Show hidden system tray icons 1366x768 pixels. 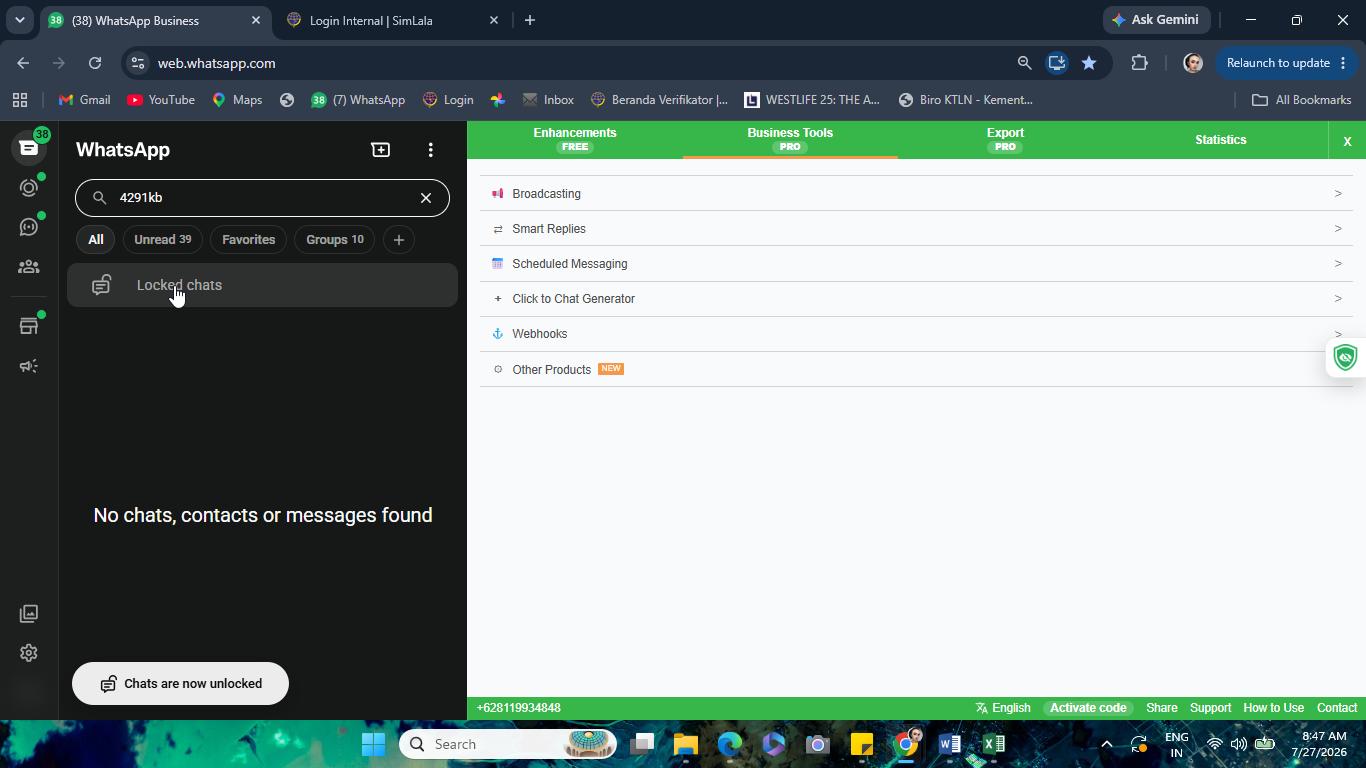coord(1106,744)
